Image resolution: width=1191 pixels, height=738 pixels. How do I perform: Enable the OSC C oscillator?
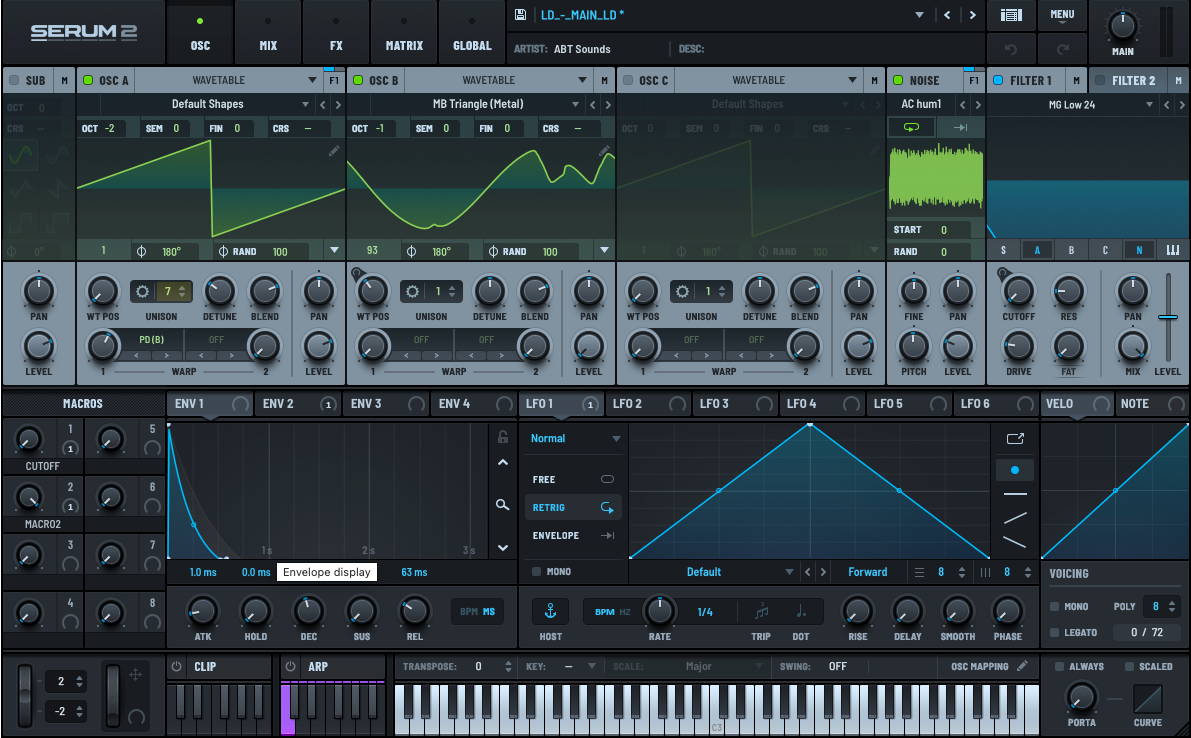tap(628, 80)
